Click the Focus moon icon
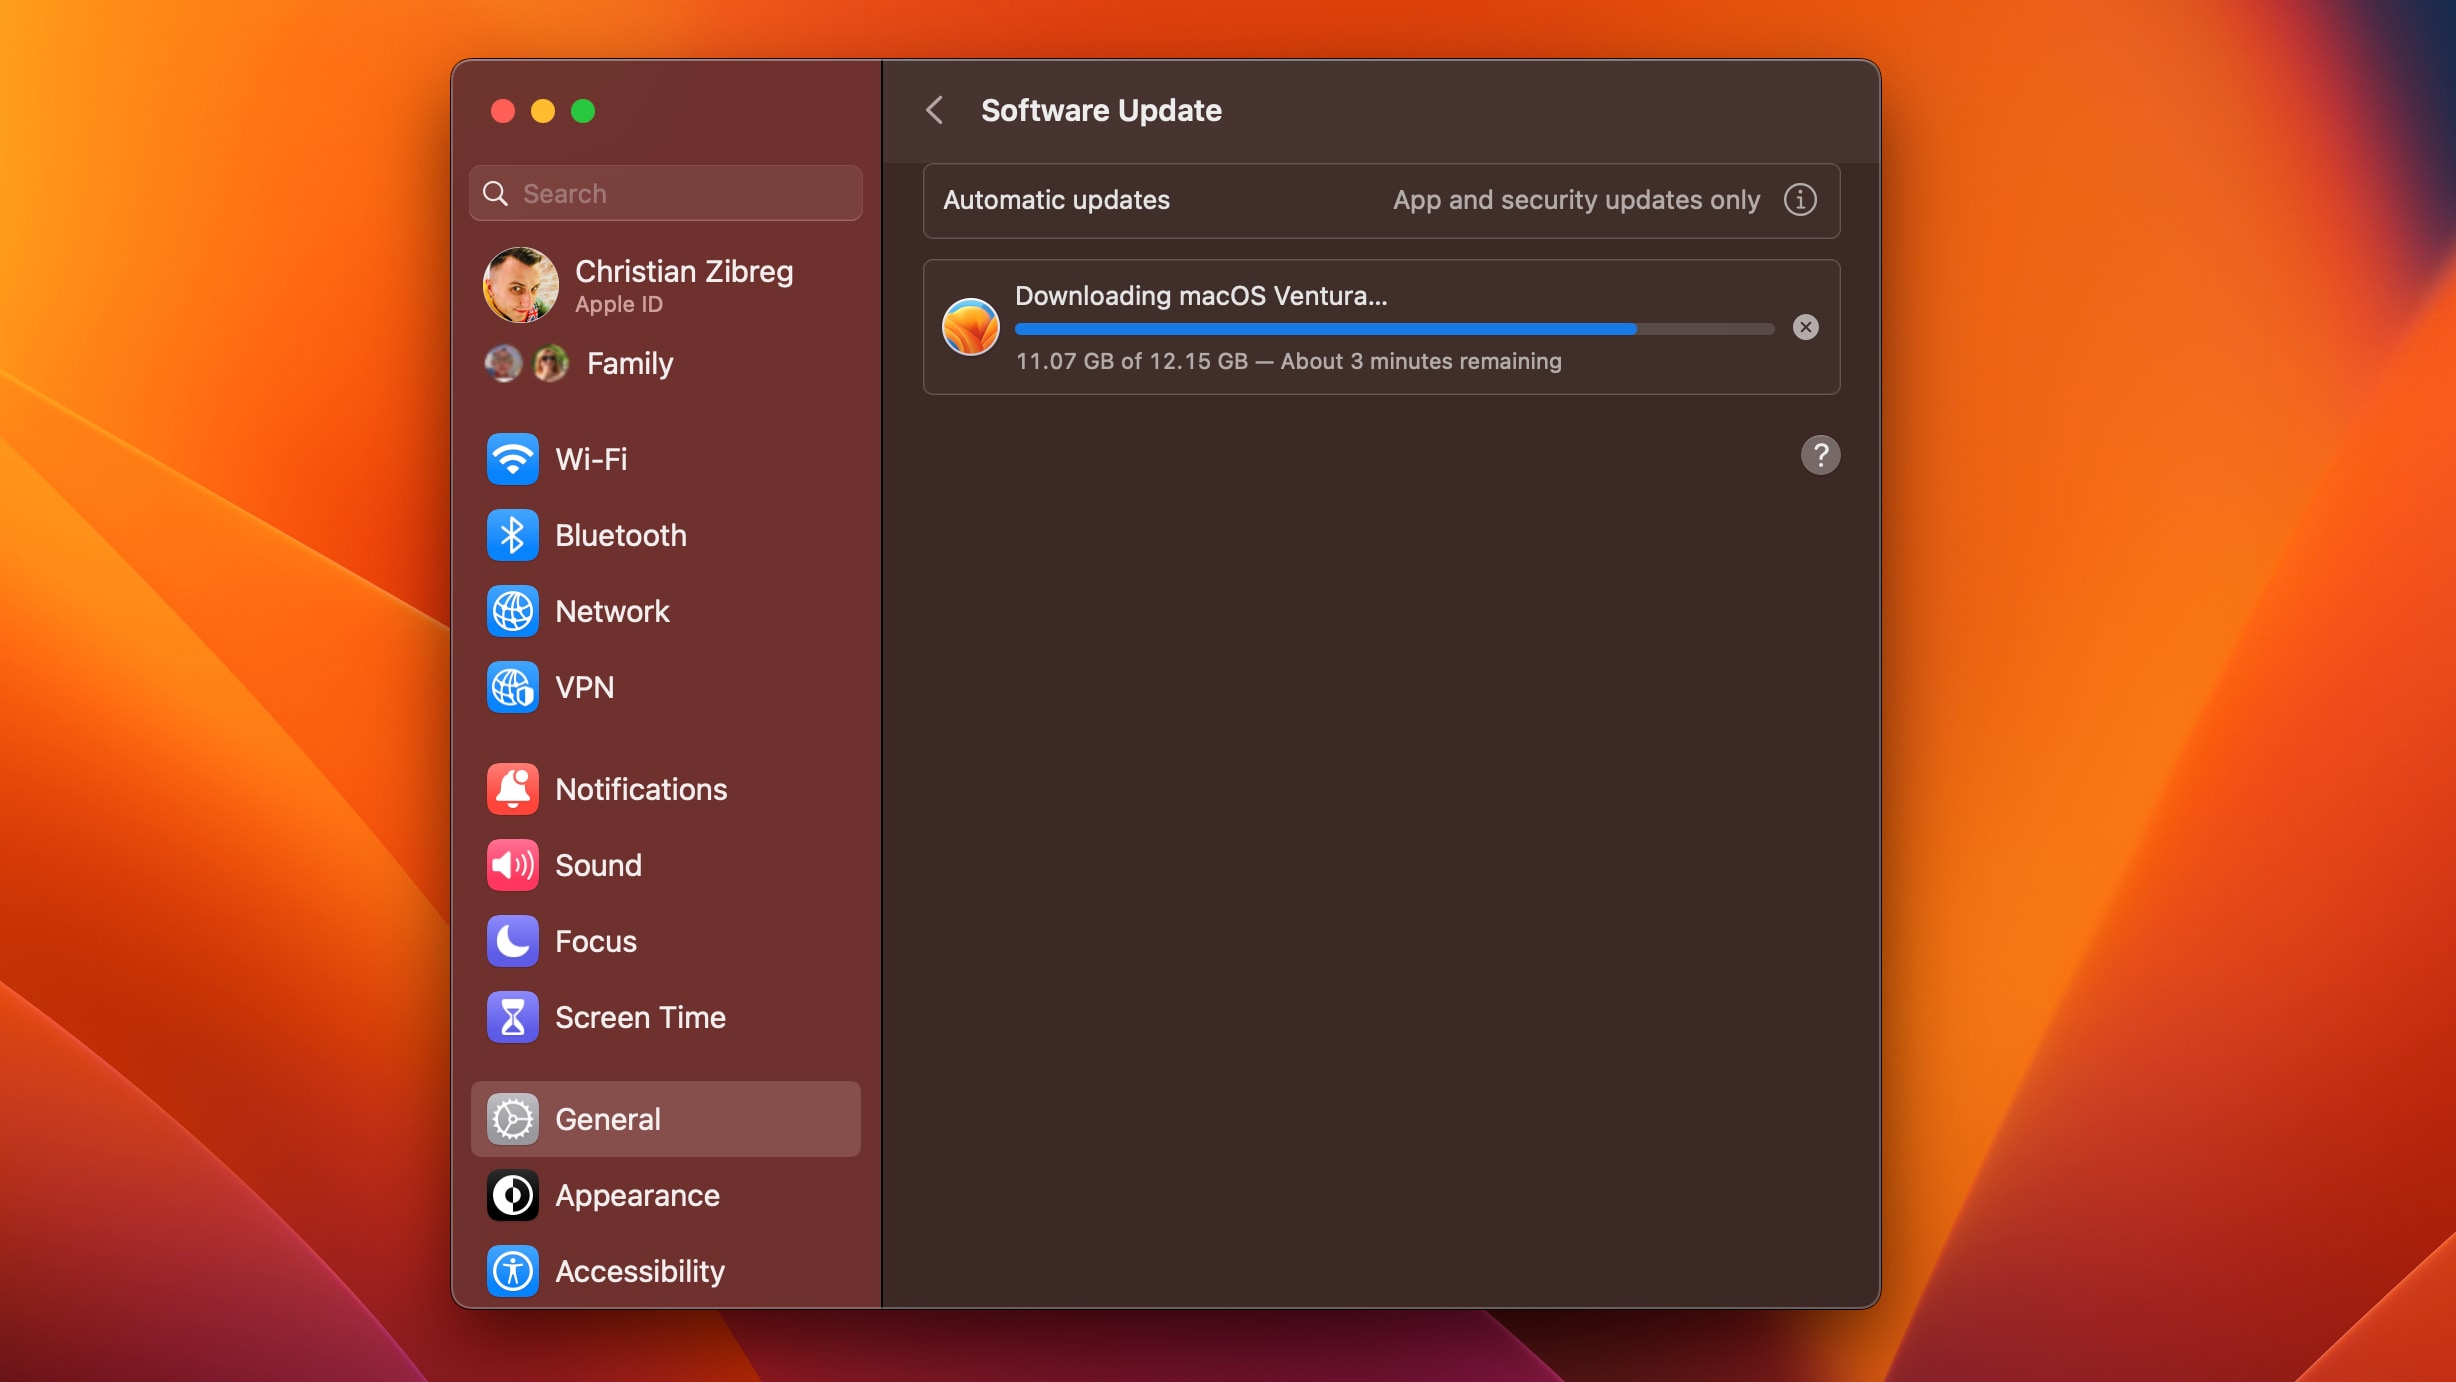 point(512,941)
